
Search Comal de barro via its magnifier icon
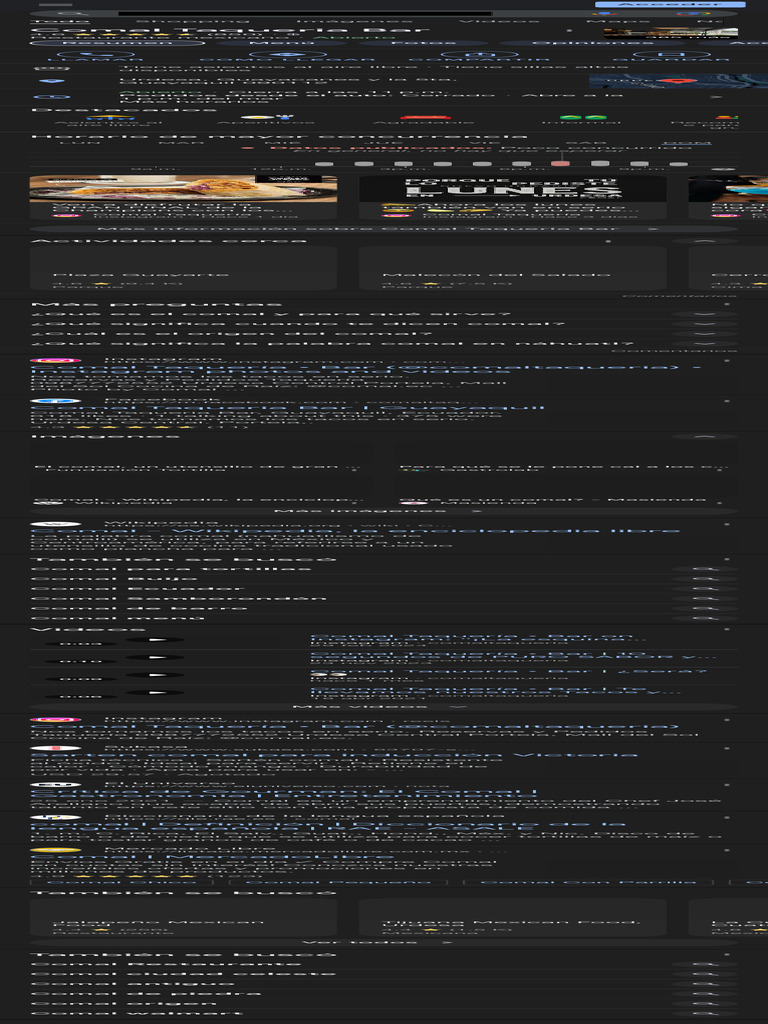click(705, 608)
